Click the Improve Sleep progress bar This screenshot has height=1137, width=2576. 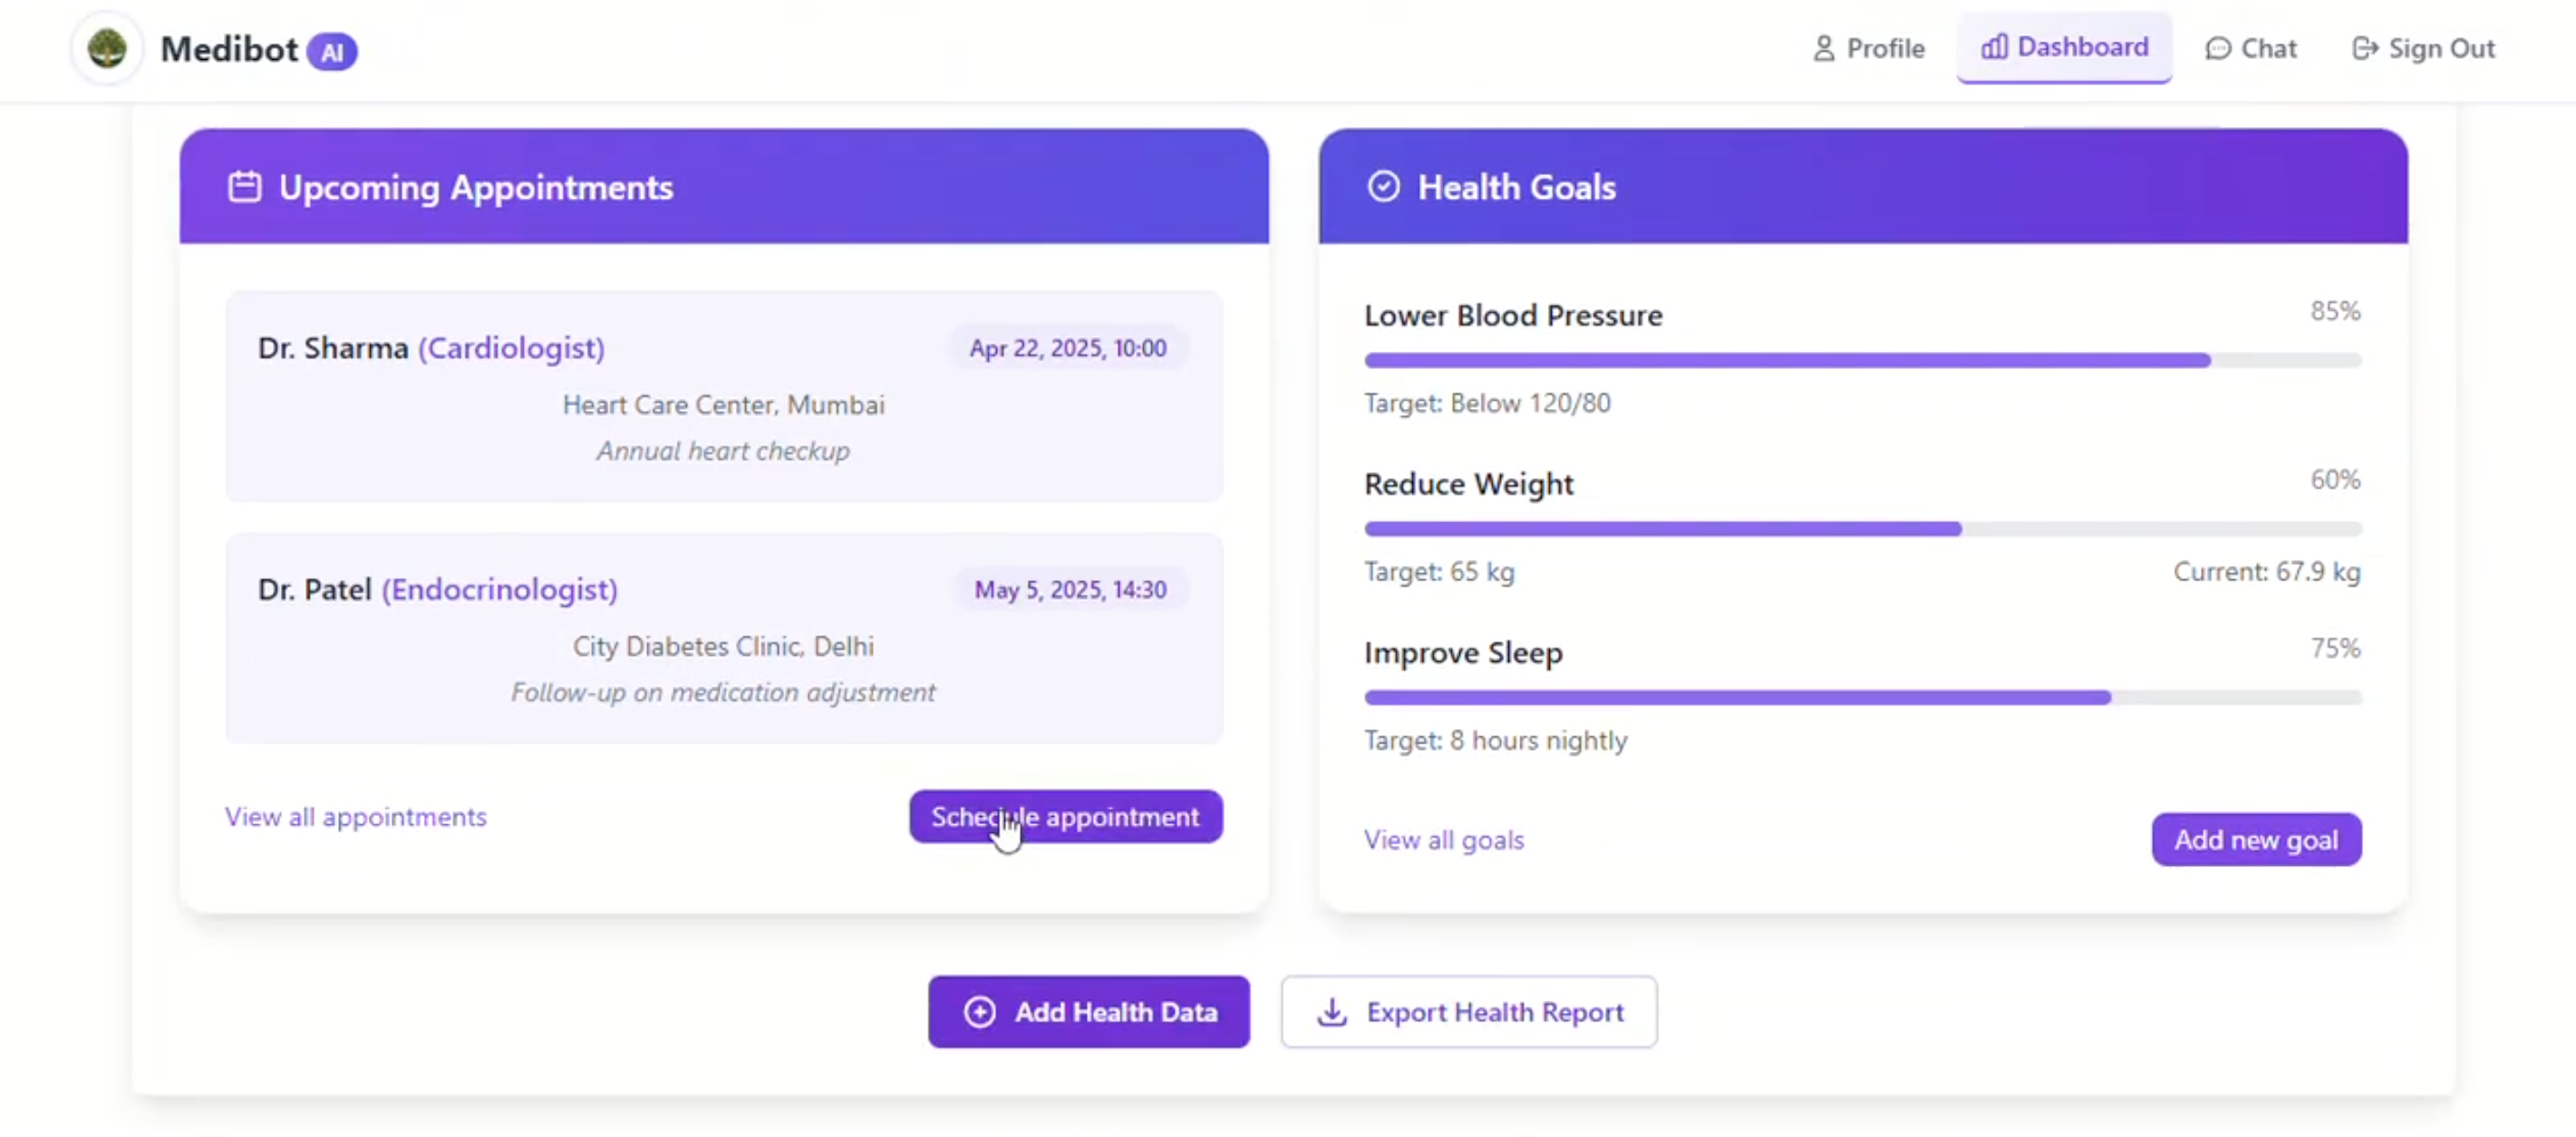coord(1862,697)
